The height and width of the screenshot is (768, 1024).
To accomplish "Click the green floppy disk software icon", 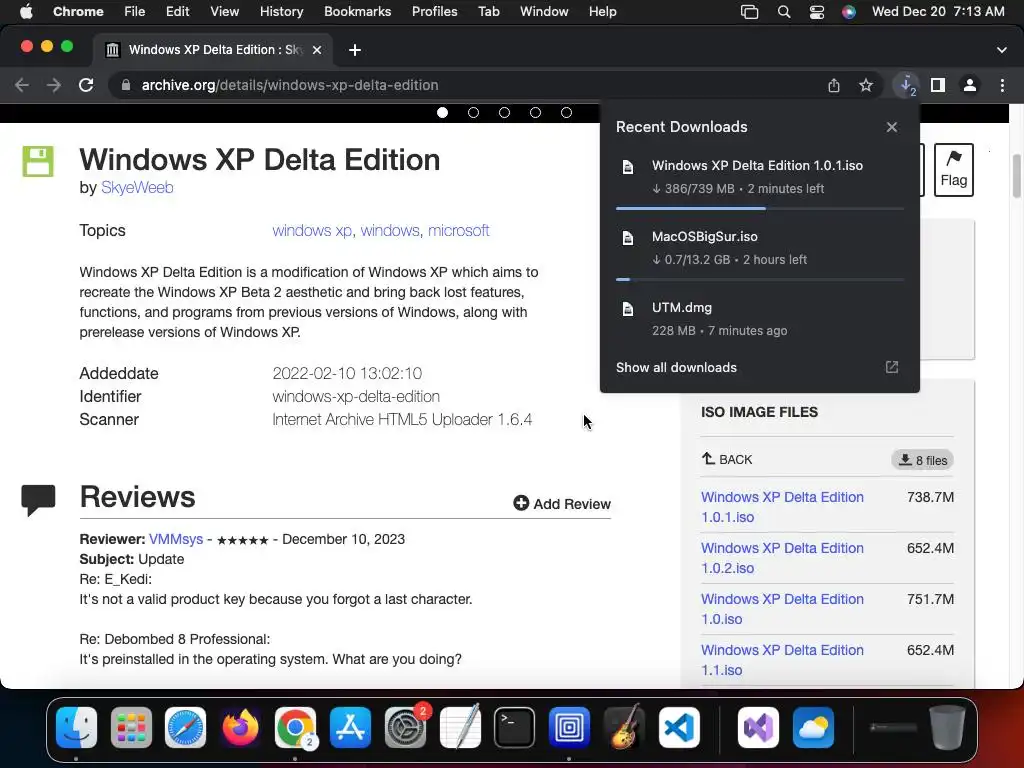I will click(x=38, y=161).
